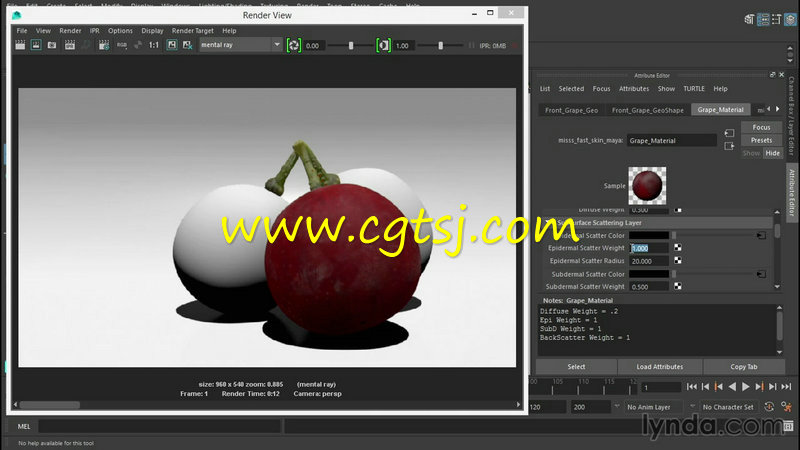Image resolution: width=800 pixels, height=450 pixels.
Task: Click the left arrow to scroll Attribute Editor tabs
Action: [x=769, y=109]
